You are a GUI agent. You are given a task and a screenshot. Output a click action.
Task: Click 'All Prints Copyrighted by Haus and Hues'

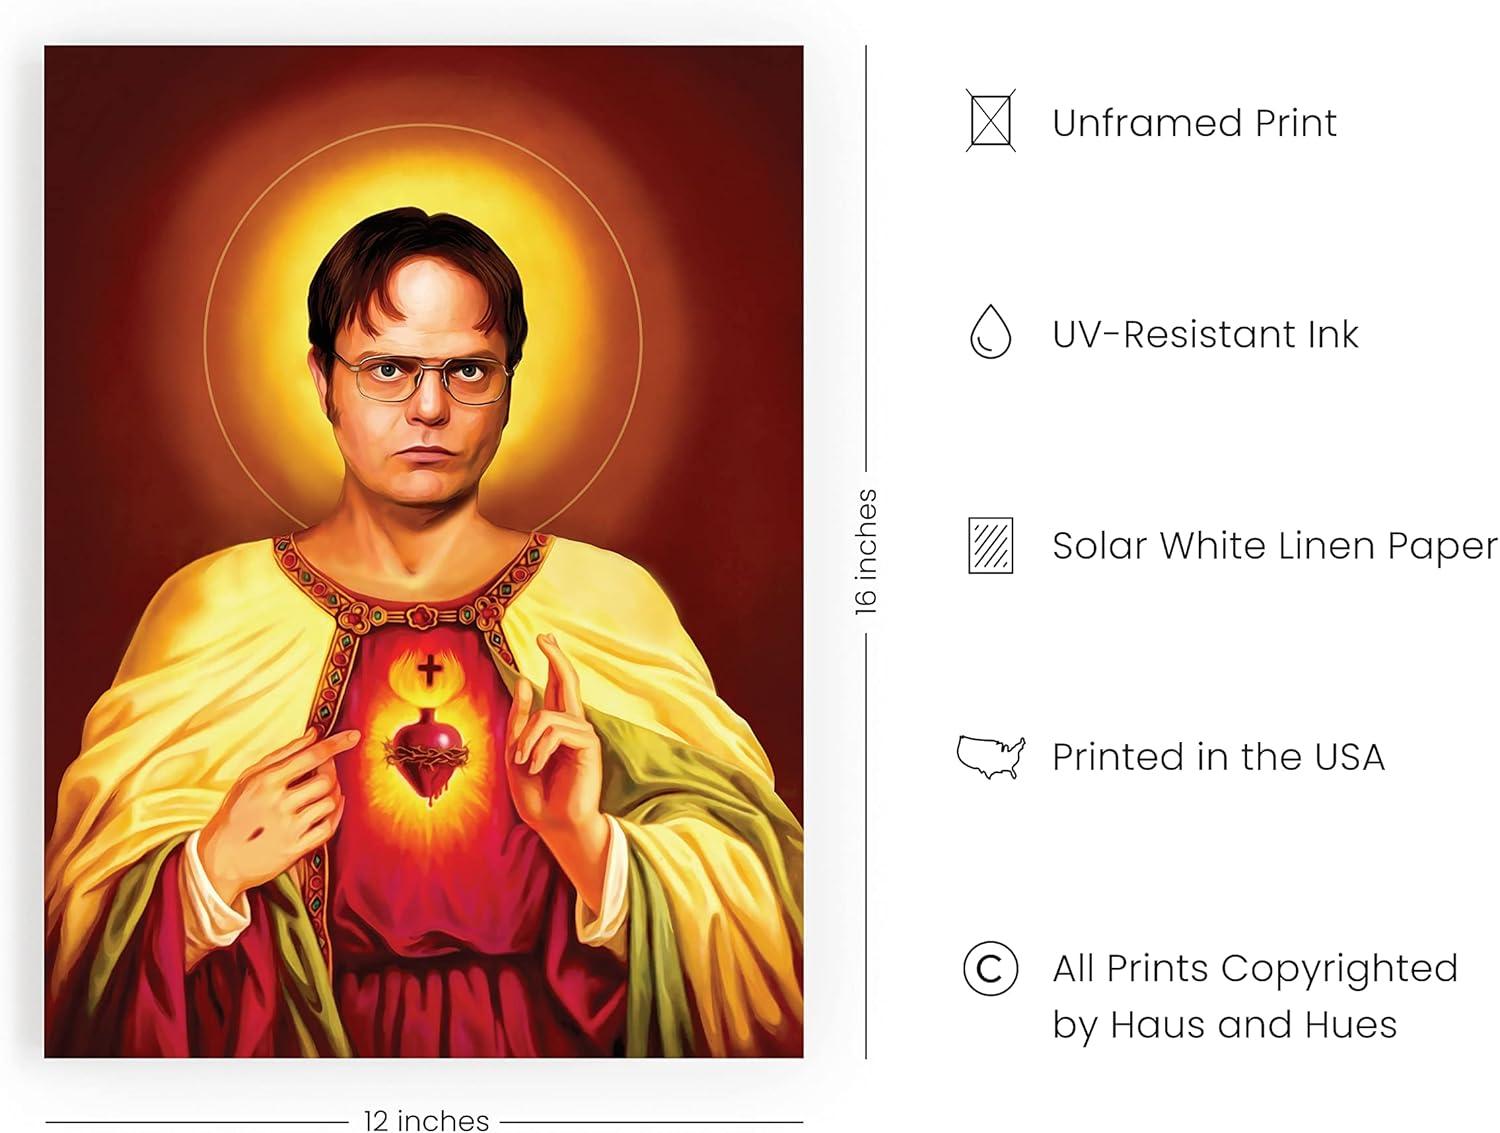(x=1255, y=996)
